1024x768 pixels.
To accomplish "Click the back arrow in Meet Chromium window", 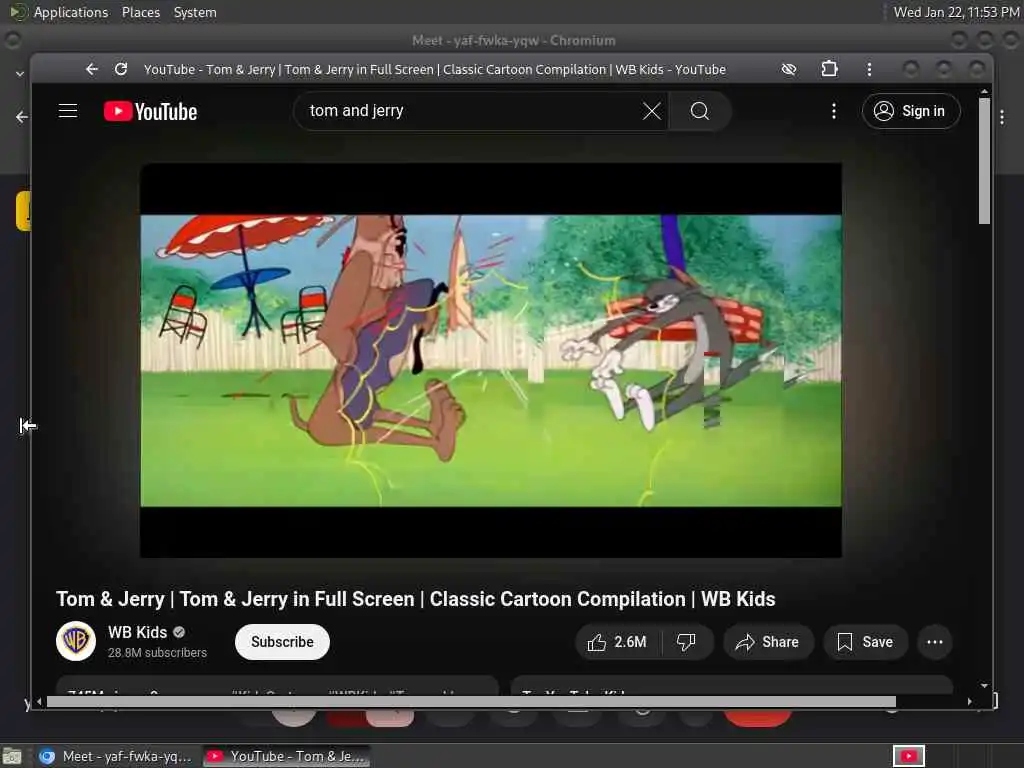I will (x=22, y=117).
